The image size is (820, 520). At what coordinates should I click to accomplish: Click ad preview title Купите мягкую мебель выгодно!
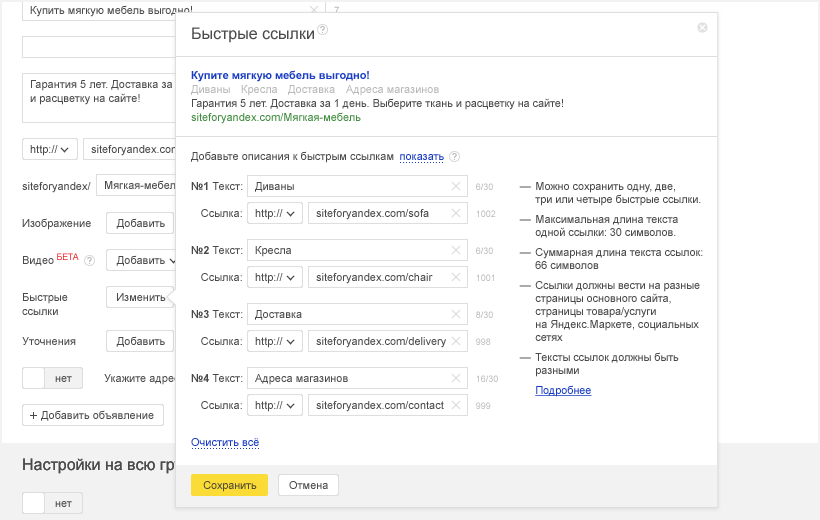(x=280, y=75)
